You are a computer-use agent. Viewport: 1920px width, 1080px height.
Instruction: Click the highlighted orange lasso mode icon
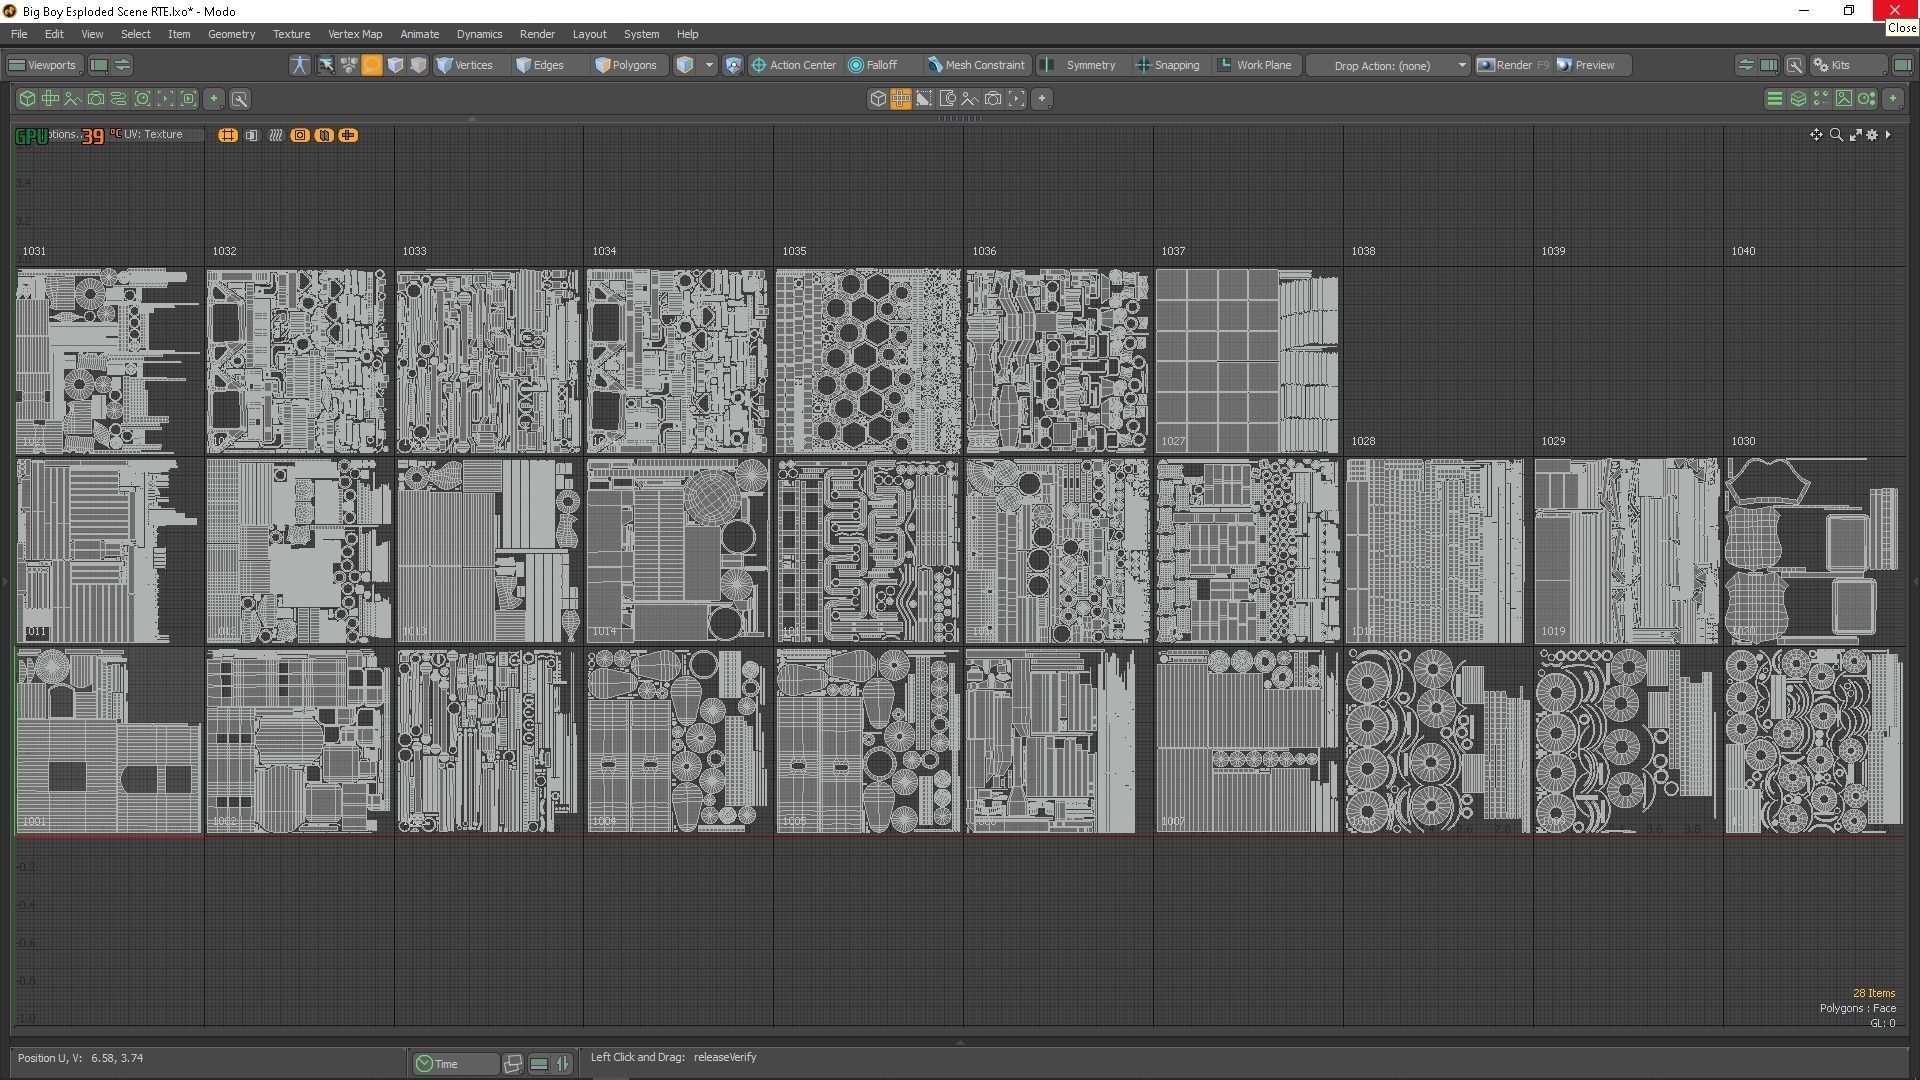click(x=371, y=65)
